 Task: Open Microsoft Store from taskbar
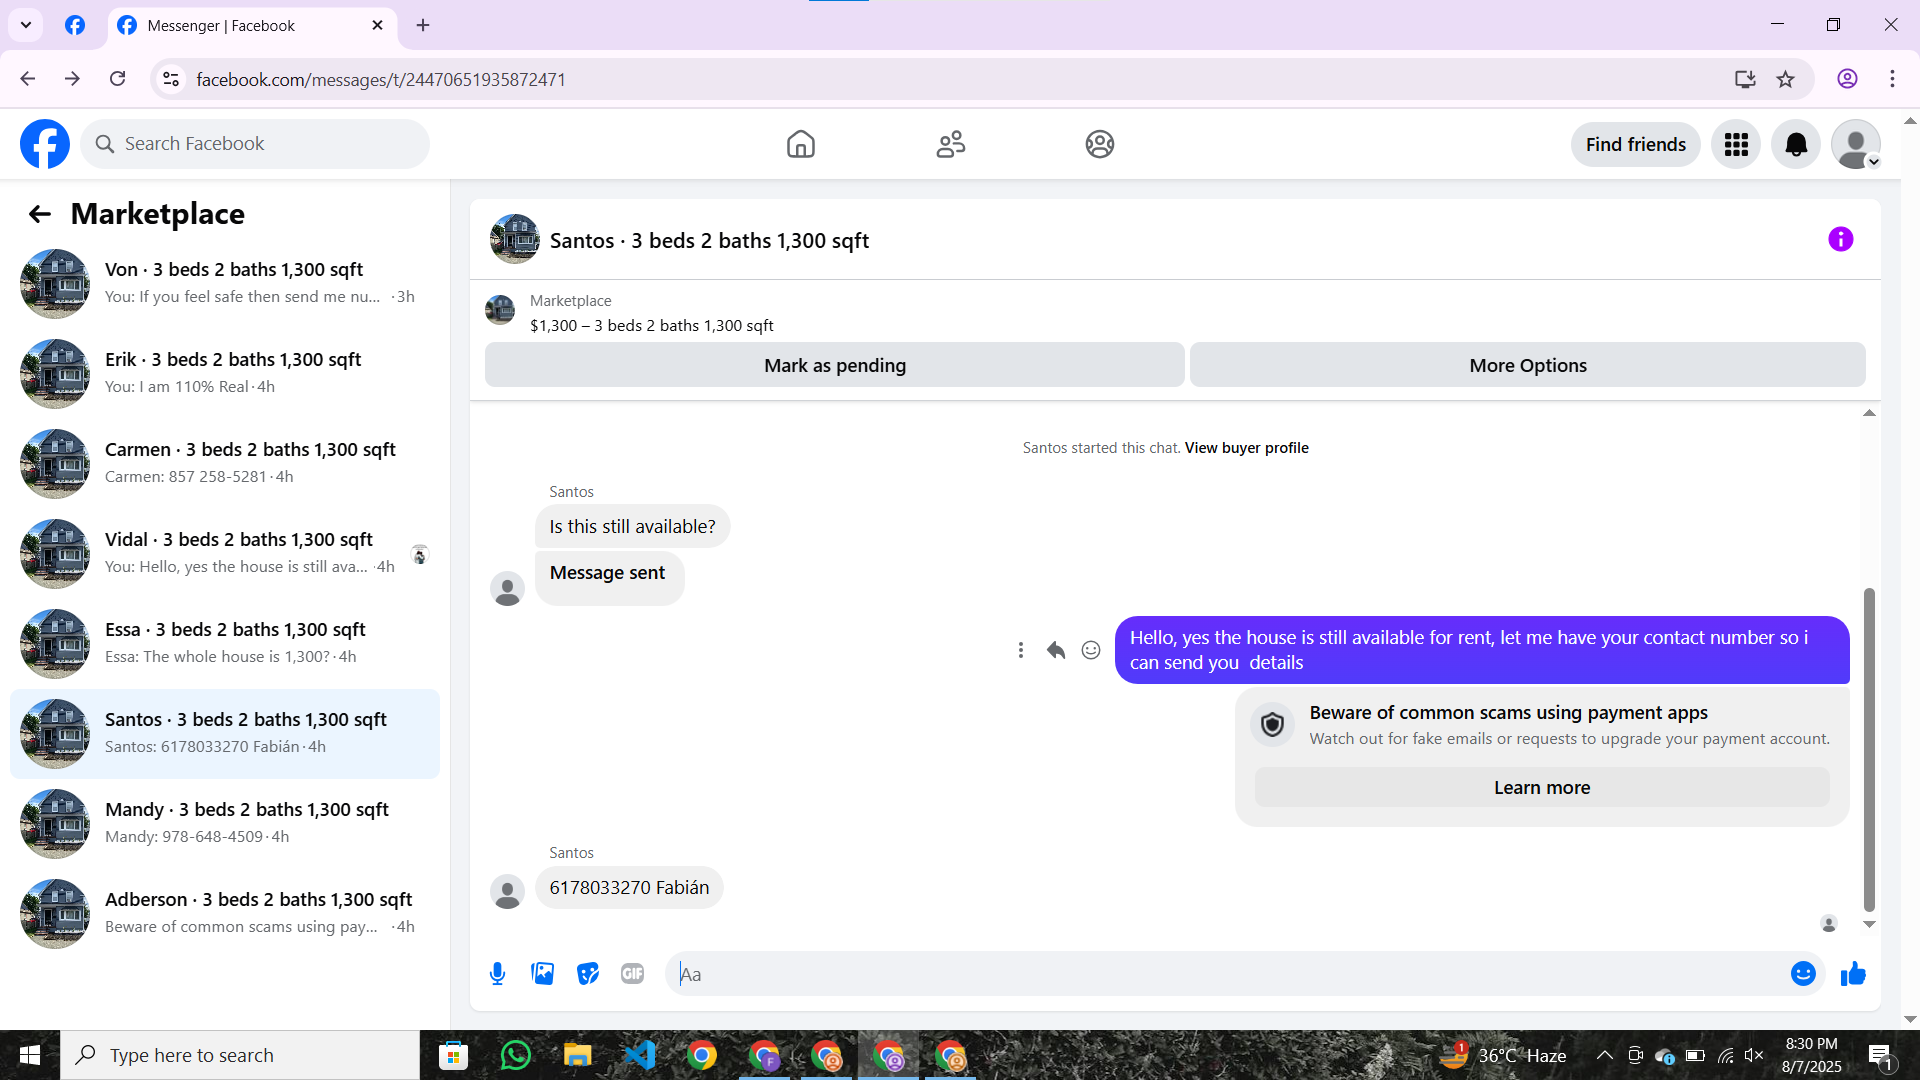[x=453, y=1055]
